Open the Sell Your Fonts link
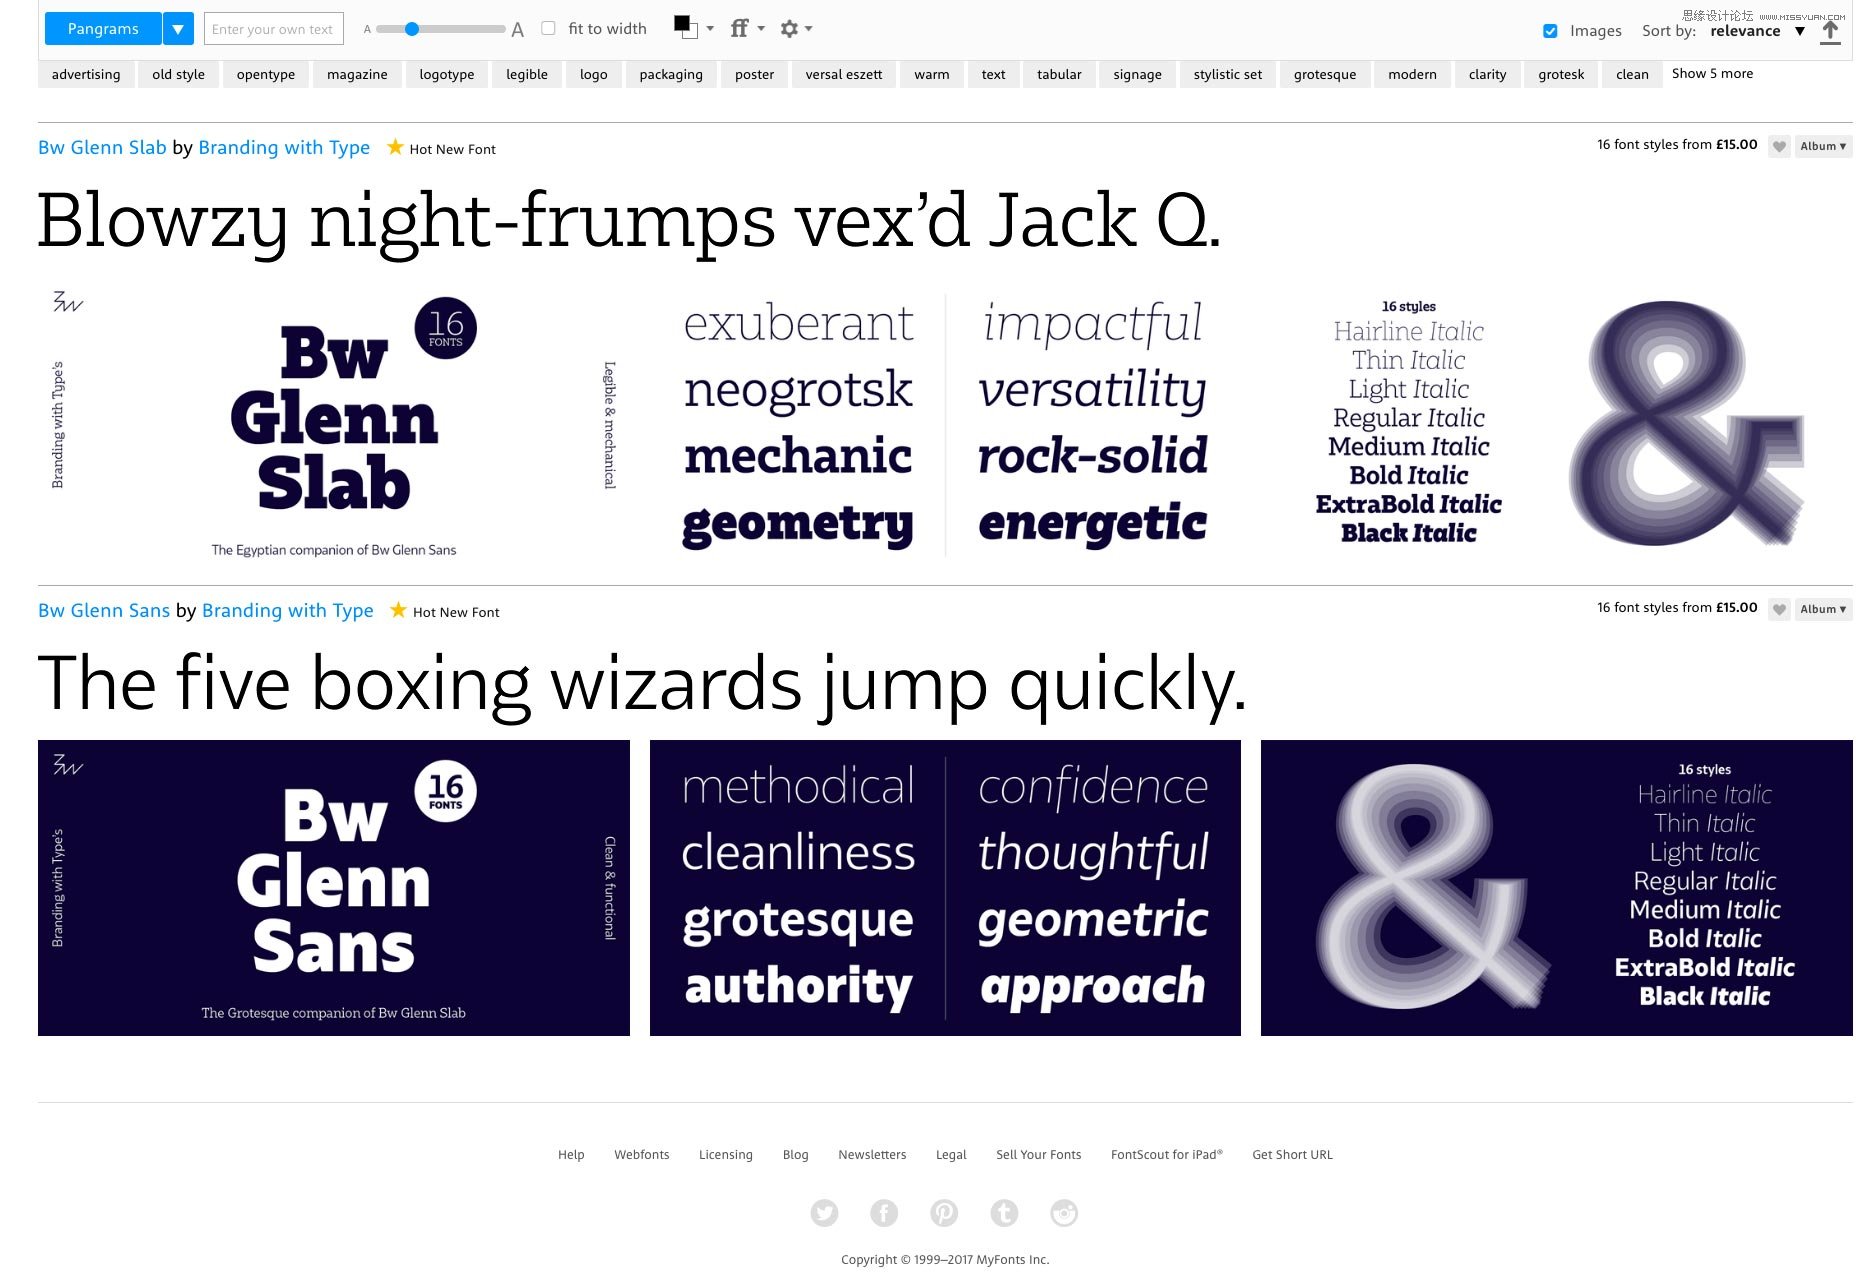The height and width of the screenshot is (1280, 1856). (1039, 1154)
